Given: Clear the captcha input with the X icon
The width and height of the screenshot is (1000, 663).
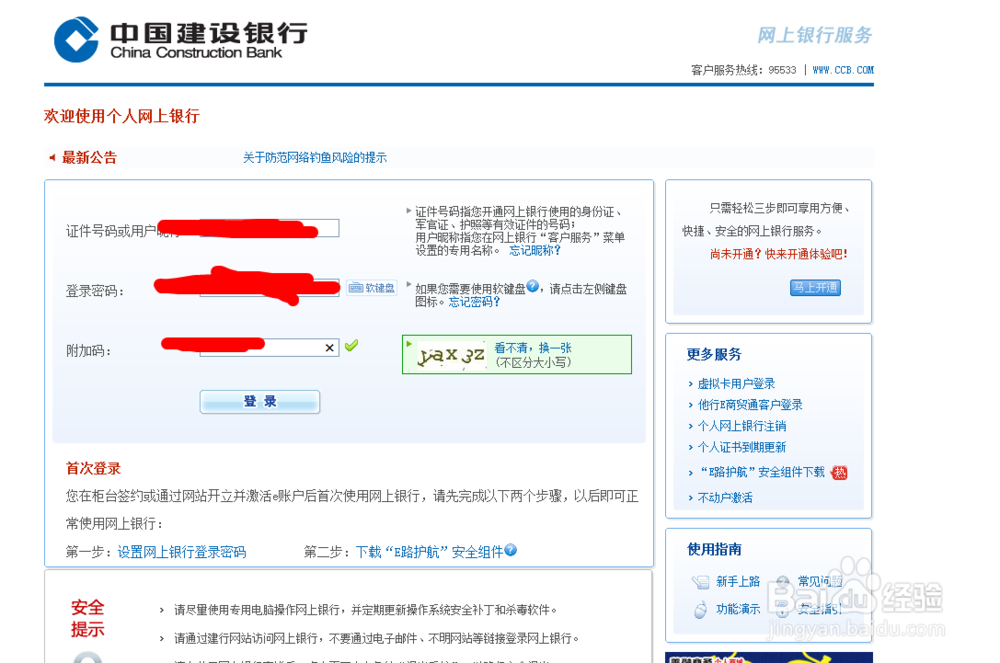Looking at the screenshot, I should pos(329,347).
